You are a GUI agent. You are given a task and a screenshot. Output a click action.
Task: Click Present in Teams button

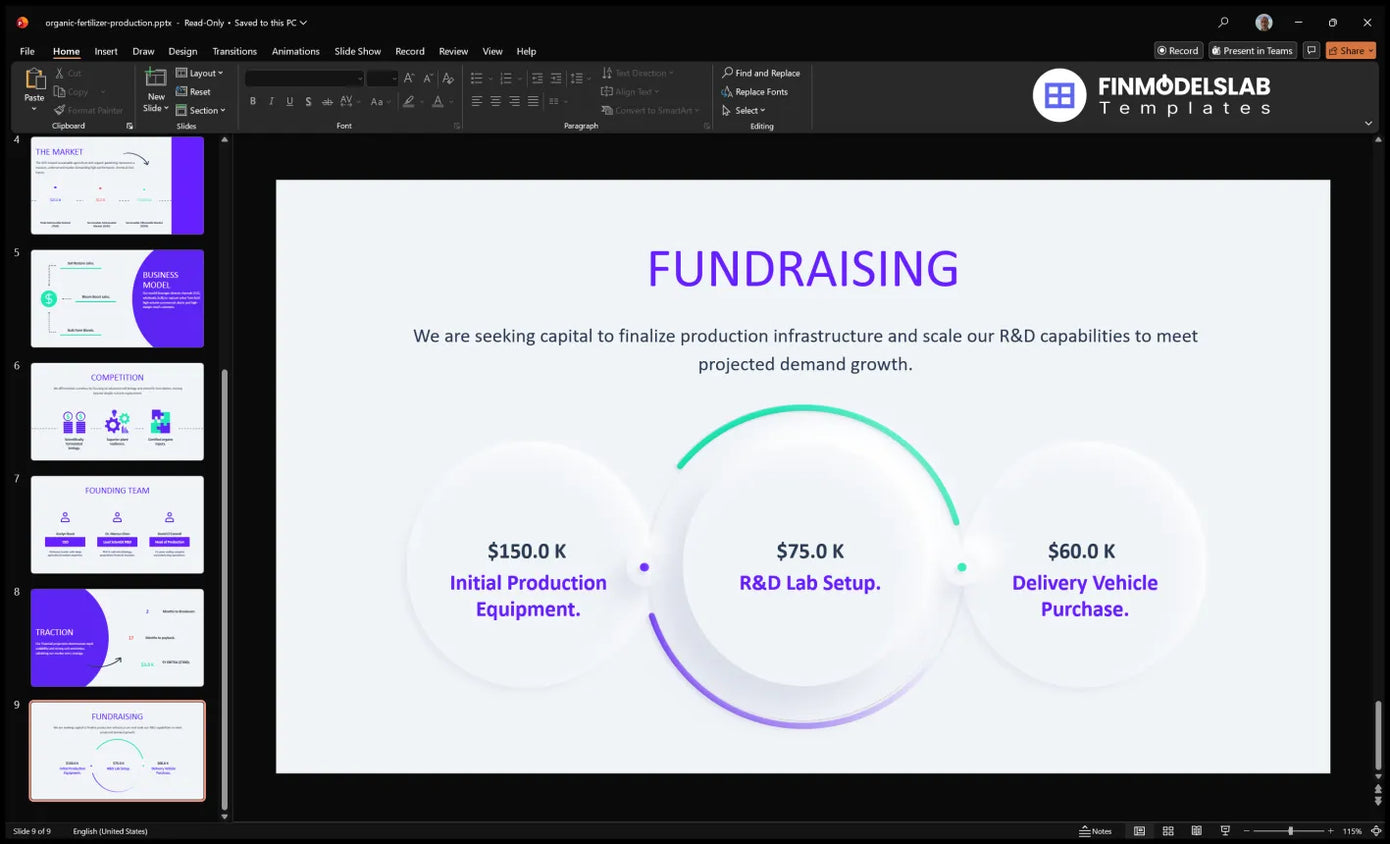point(1252,50)
